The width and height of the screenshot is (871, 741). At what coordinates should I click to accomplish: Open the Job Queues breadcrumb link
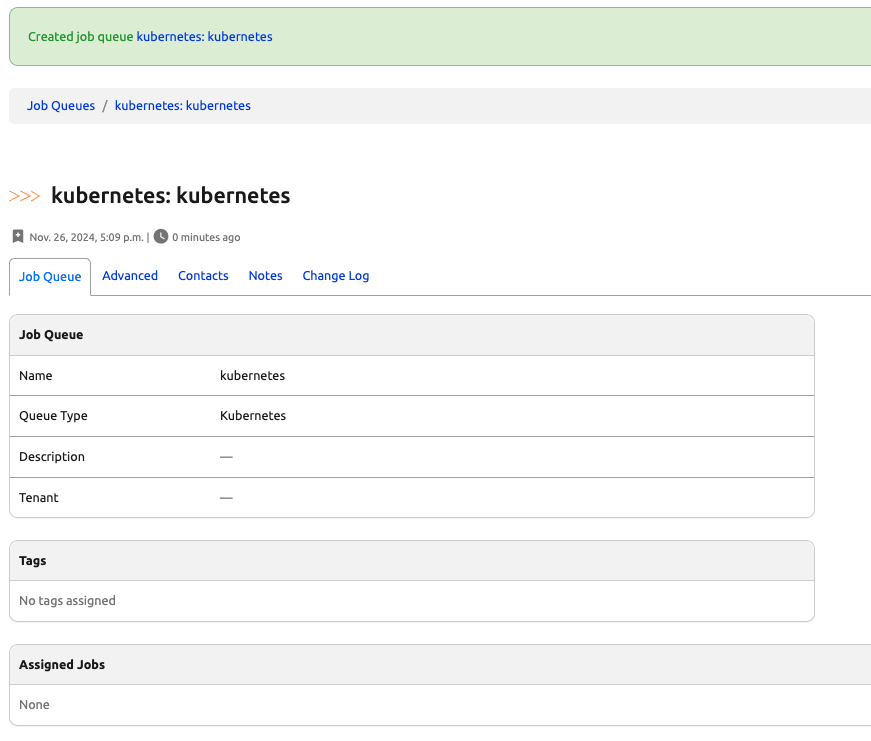coord(61,106)
